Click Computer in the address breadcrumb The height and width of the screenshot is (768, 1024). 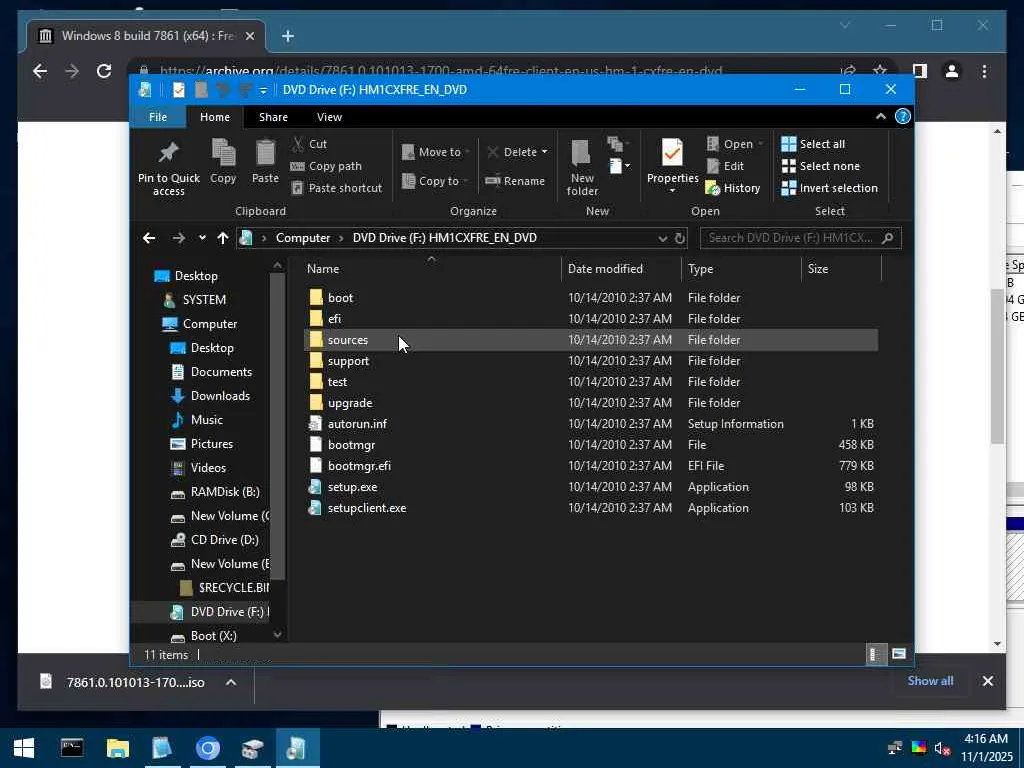click(x=302, y=238)
